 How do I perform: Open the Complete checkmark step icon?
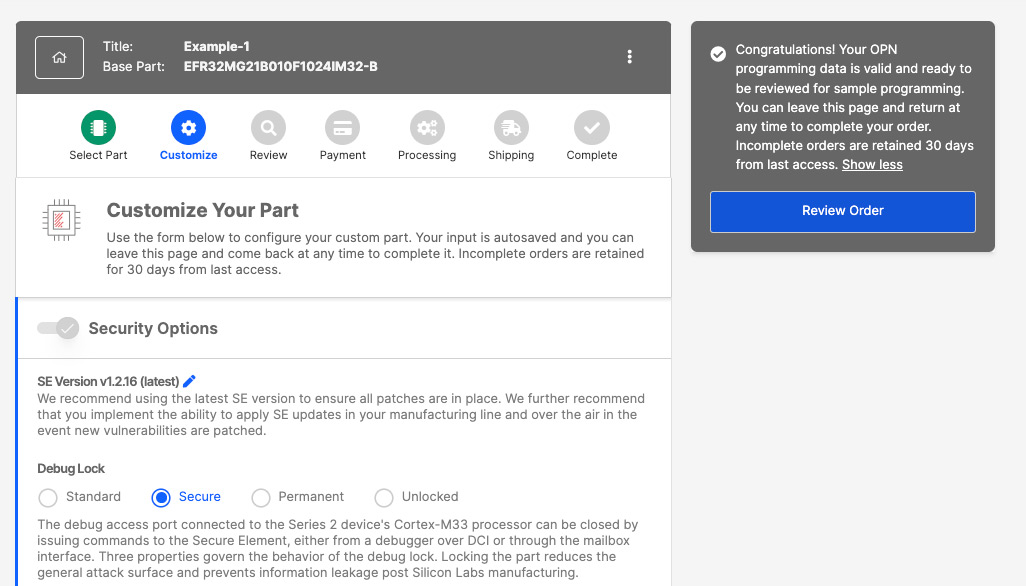(x=592, y=128)
